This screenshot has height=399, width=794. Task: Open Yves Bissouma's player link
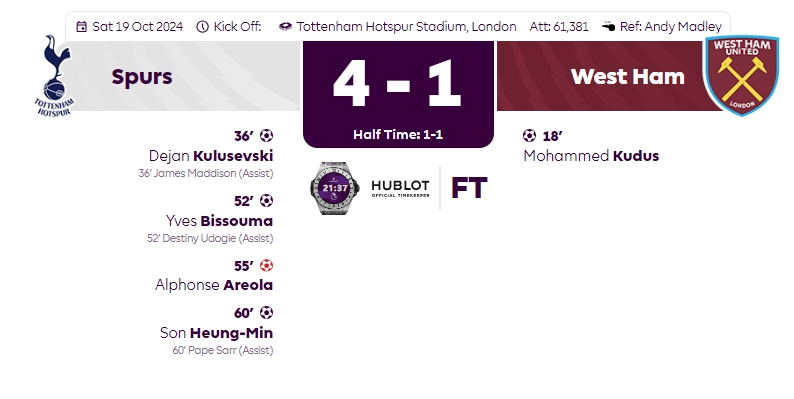pos(219,221)
